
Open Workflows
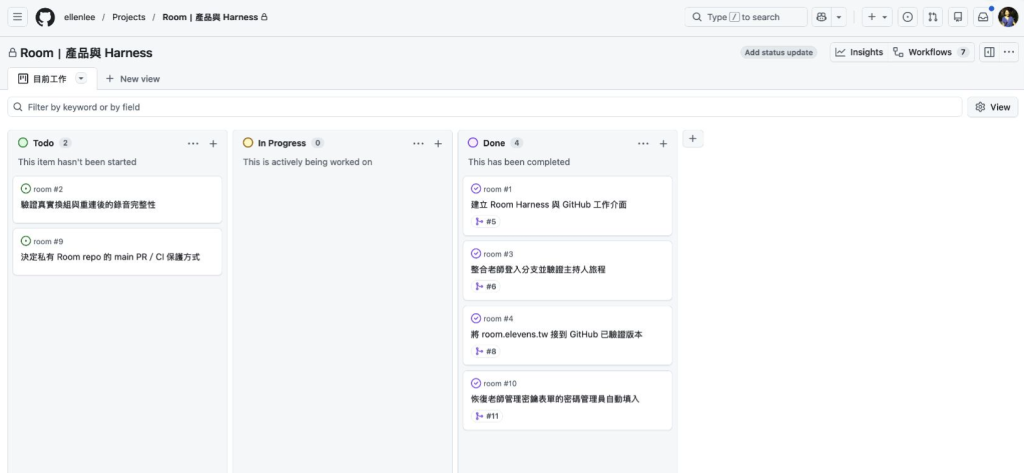coord(931,52)
